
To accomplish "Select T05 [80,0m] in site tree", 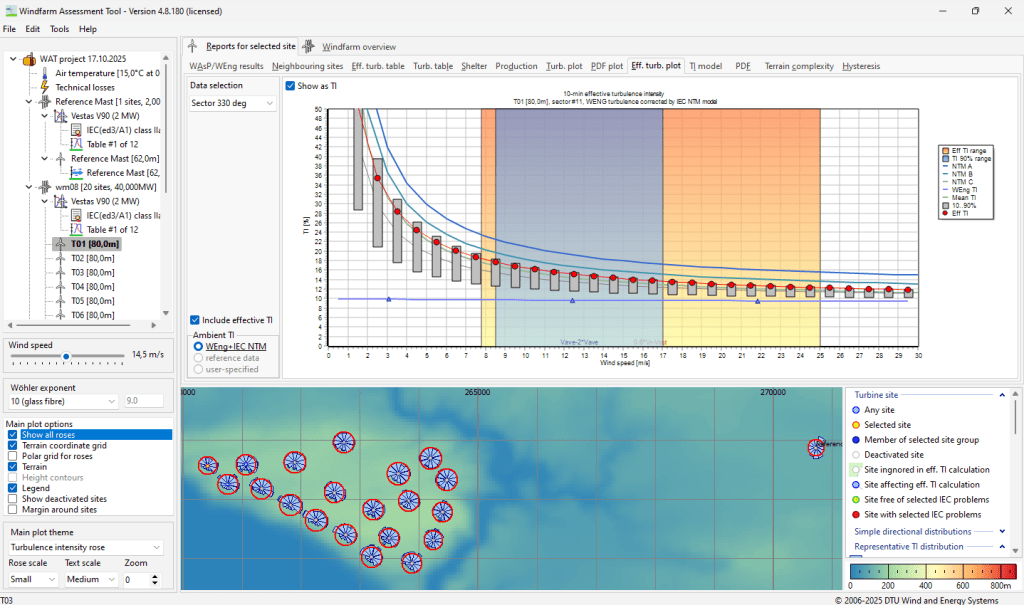I will click(94, 300).
